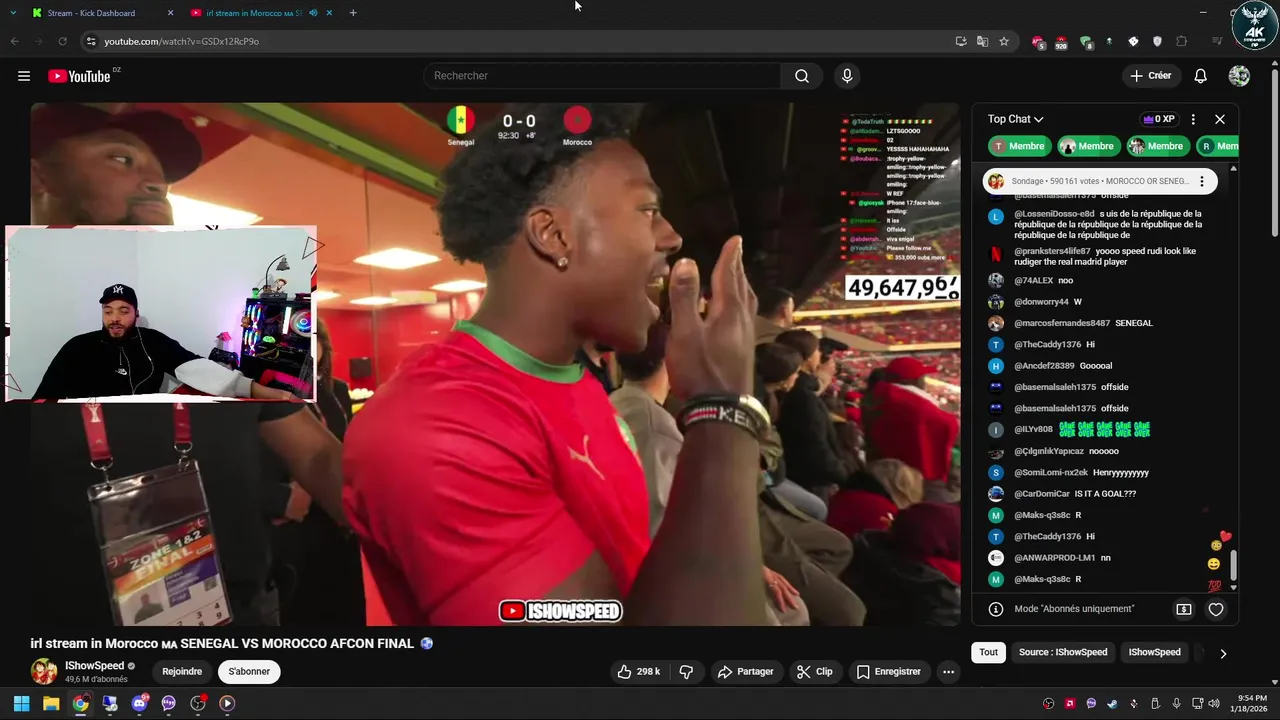
Task: Send a heart reaction in chat
Action: (x=1216, y=609)
